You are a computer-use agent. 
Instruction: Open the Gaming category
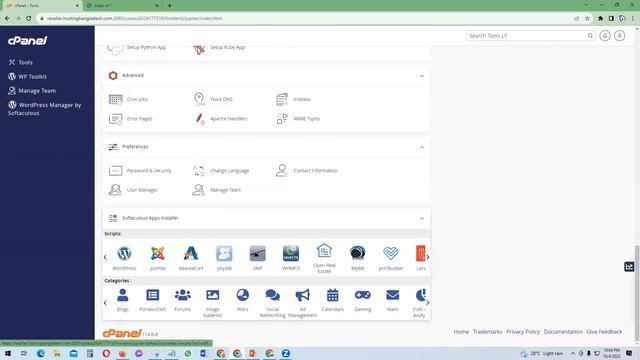(362, 300)
